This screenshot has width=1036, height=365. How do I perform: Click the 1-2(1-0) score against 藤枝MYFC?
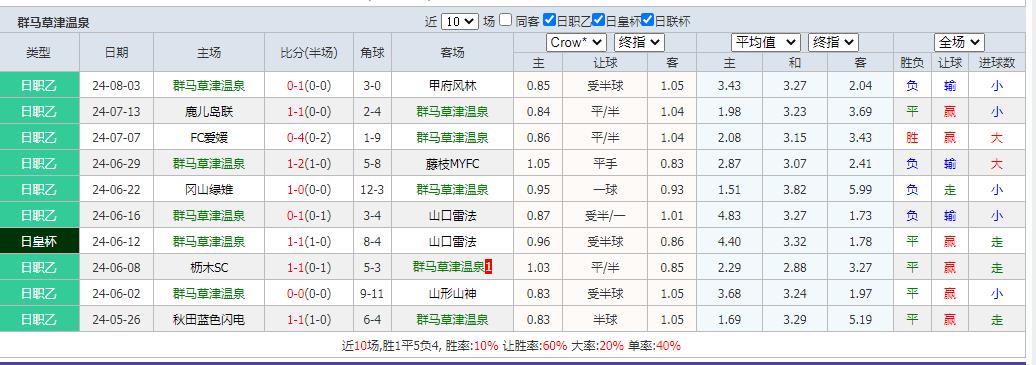coord(309,163)
